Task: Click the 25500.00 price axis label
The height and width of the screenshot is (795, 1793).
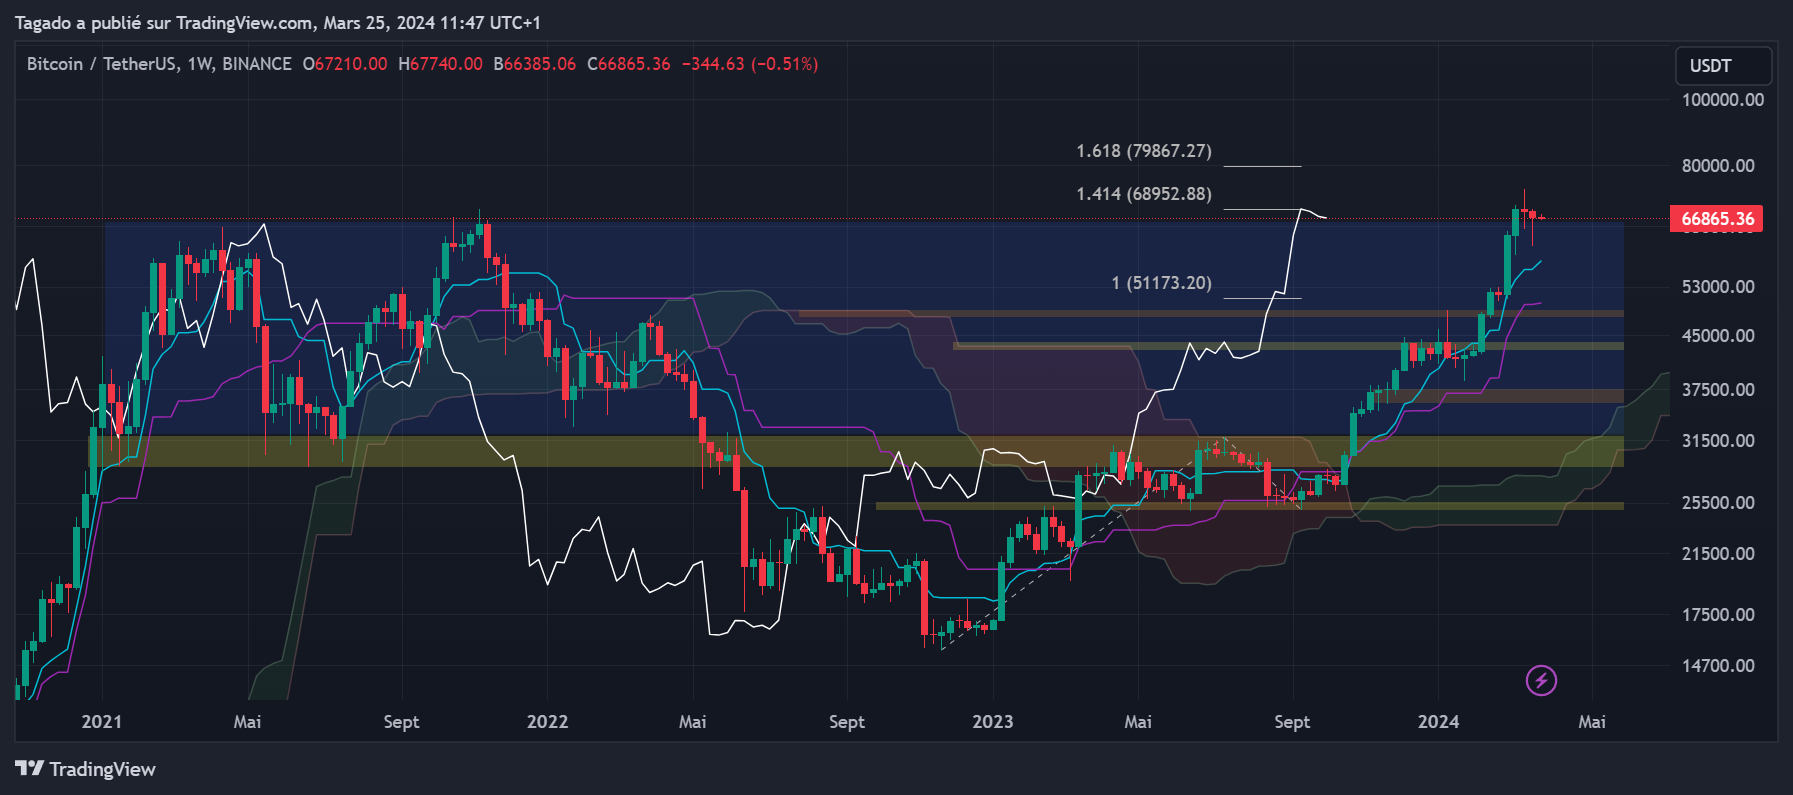Action: click(1718, 503)
